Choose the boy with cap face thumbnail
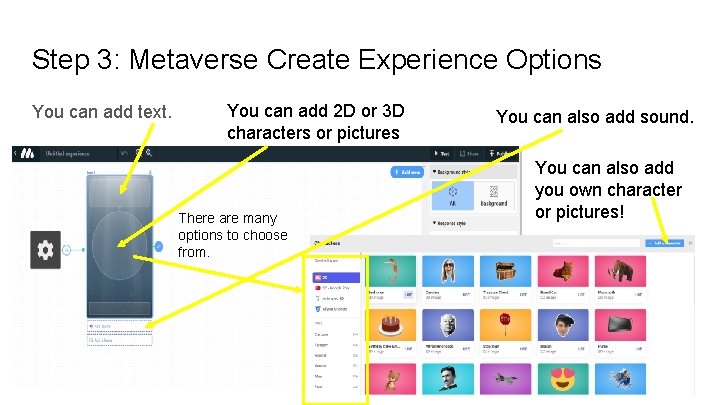Image resolution: width=720 pixels, height=405 pixels. [563, 325]
